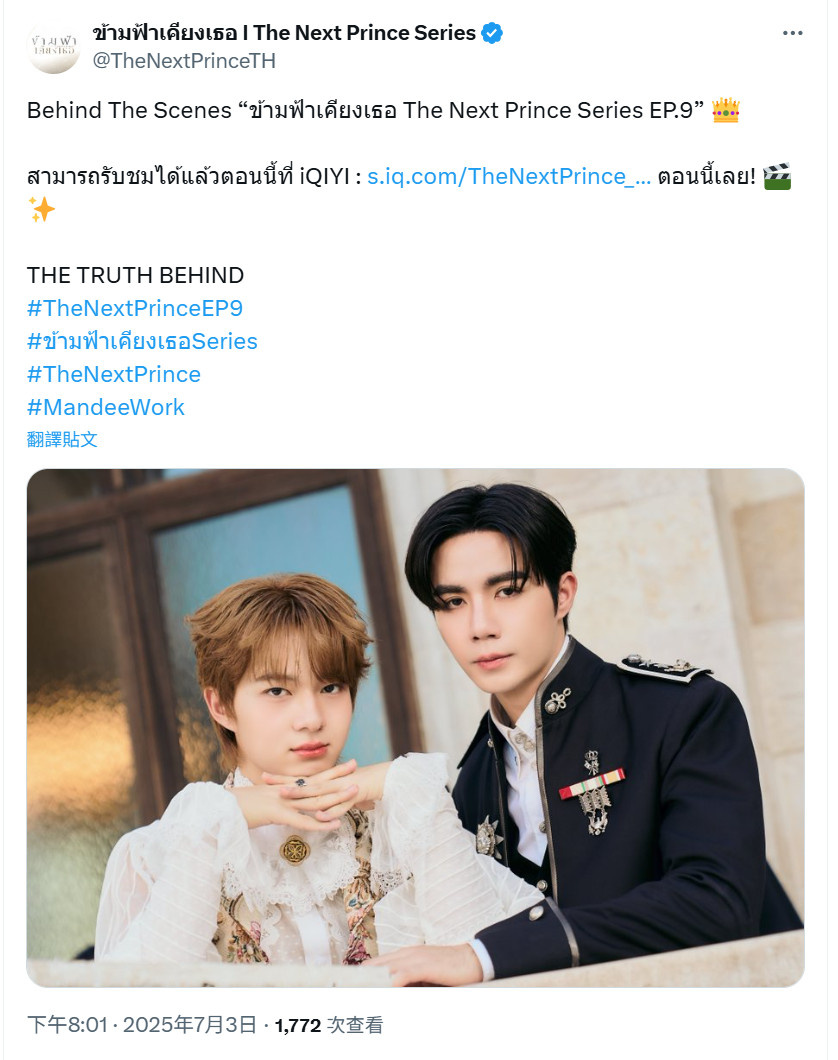Click the 次查看 views label
The image size is (838, 1060).
[355, 1025]
